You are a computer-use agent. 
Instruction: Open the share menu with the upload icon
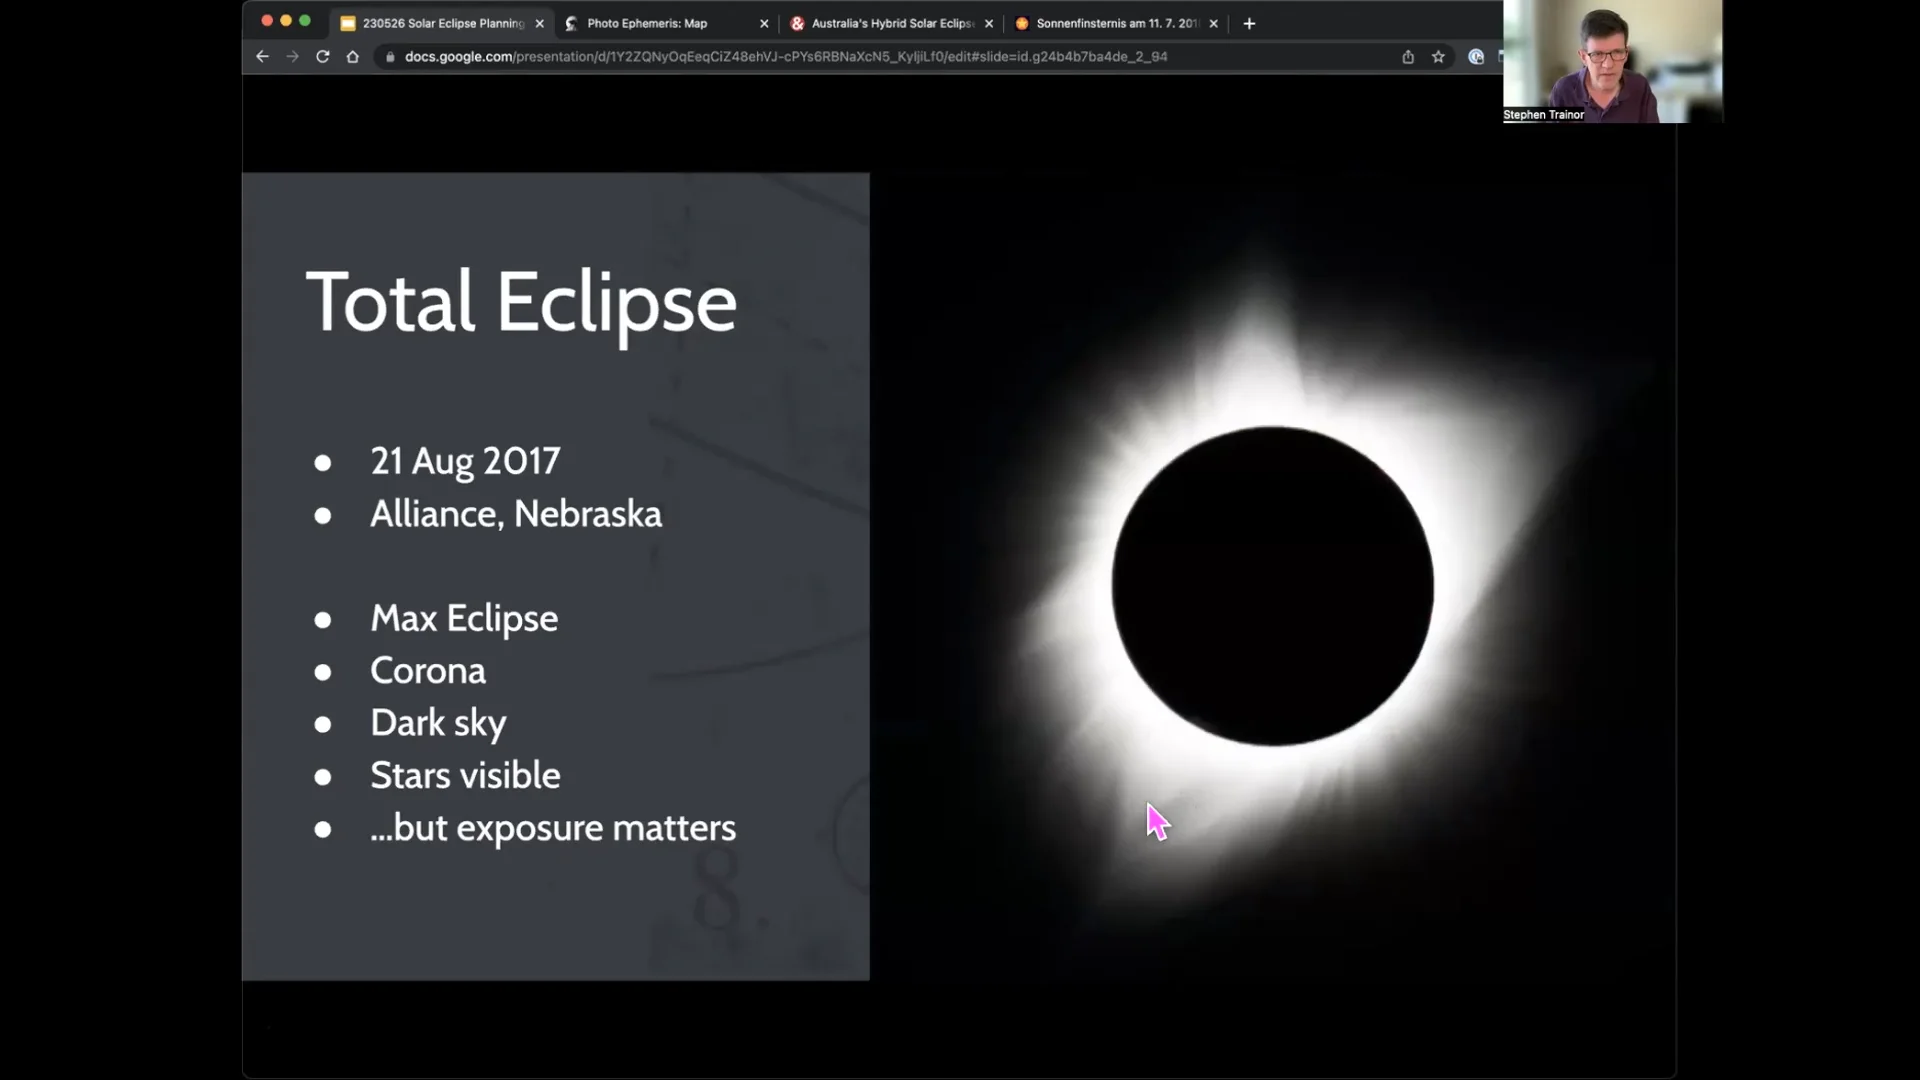(x=1408, y=57)
